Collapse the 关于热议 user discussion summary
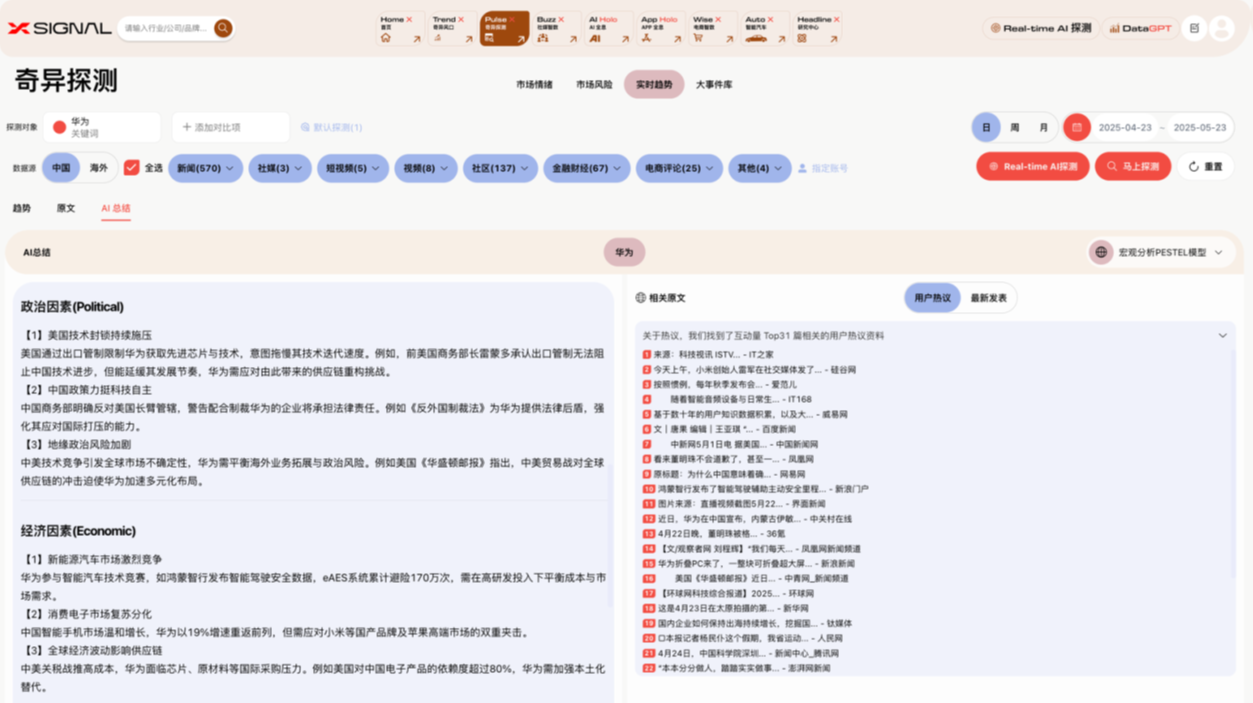The height and width of the screenshot is (703, 1253). click(x=1222, y=336)
